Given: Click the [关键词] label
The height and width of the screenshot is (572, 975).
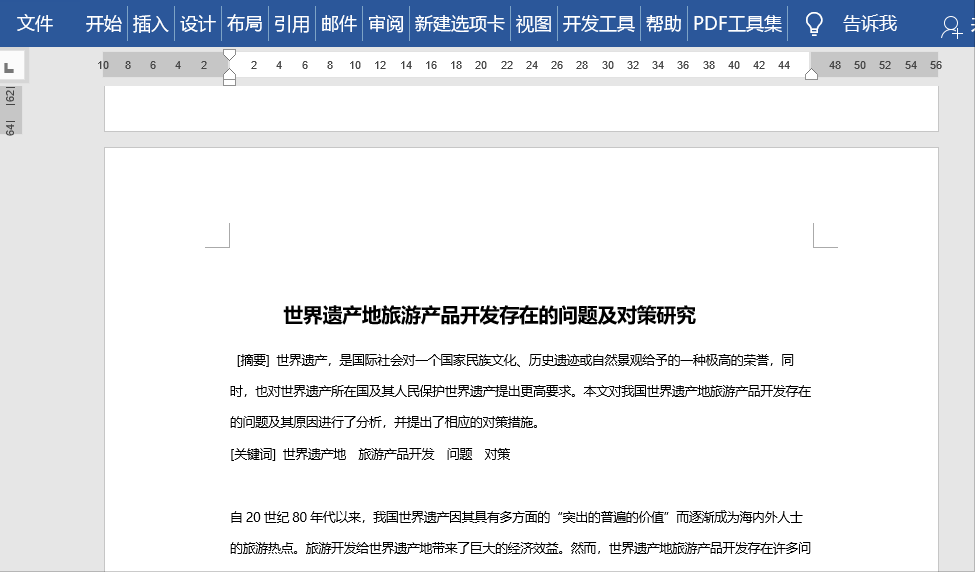Looking at the screenshot, I should tap(252, 454).
